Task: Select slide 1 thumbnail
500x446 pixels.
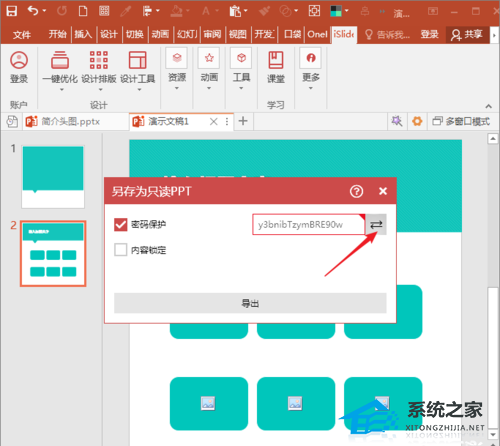Action: pyautogui.click(x=53, y=177)
